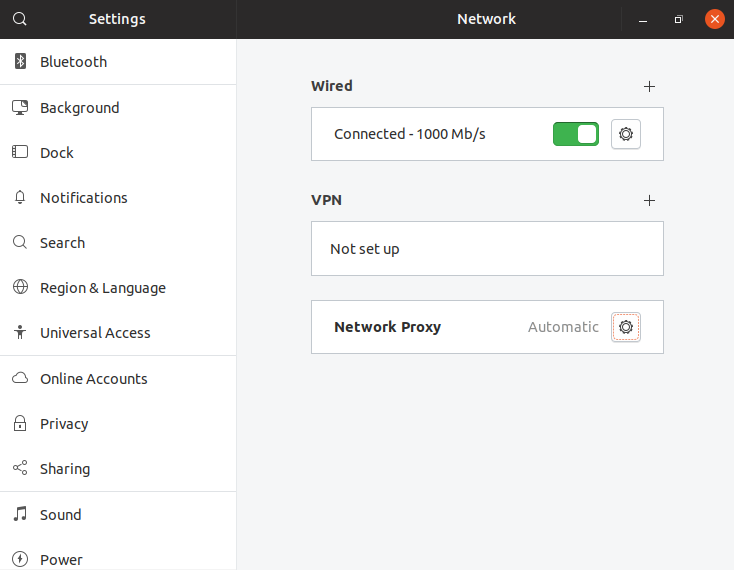Click the Online Accounts cloud icon
Image resolution: width=734 pixels, height=570 pixels.
20,378
